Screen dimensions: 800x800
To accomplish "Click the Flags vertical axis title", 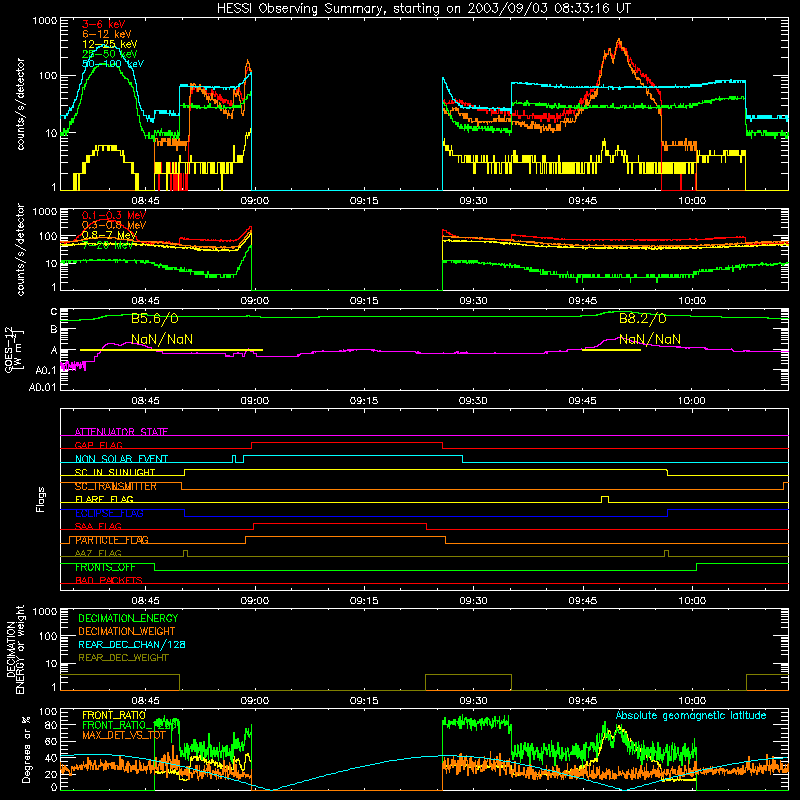I will [40, 499].
